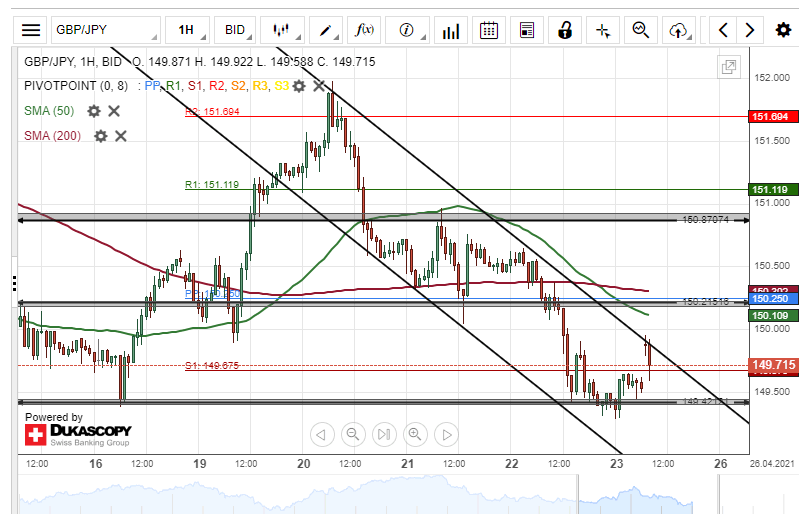
Task: Open the cloud upload save menu
Action: [679, 30]
